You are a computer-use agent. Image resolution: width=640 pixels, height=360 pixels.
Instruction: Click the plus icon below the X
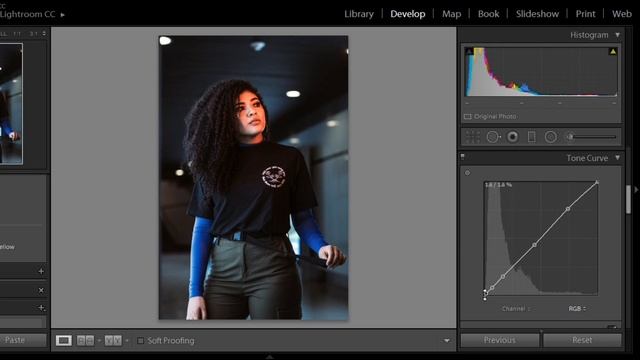point(41,308)
